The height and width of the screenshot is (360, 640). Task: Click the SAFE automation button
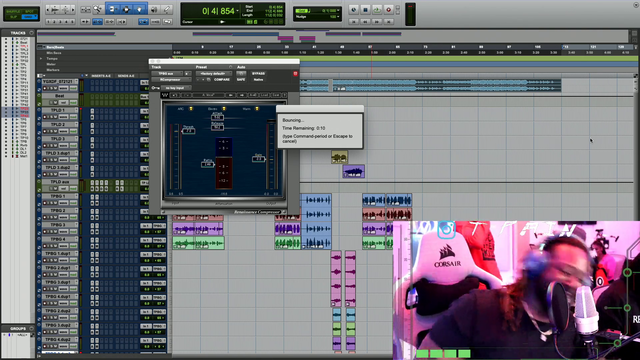point(241,80)
